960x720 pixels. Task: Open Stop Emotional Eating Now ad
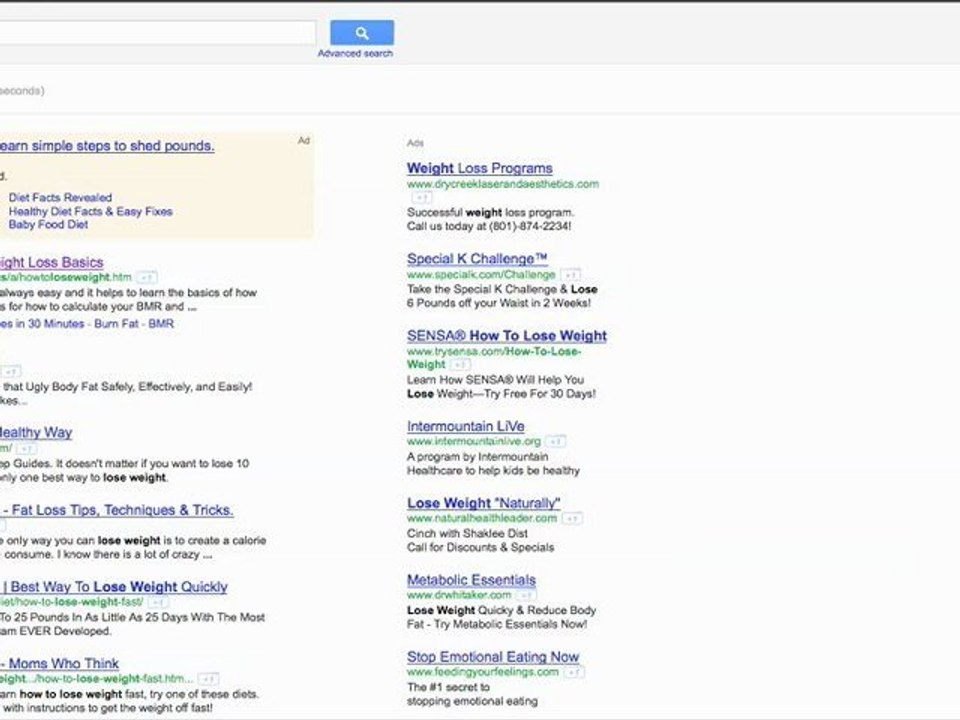pyautogui.click(x=493, y=657)
